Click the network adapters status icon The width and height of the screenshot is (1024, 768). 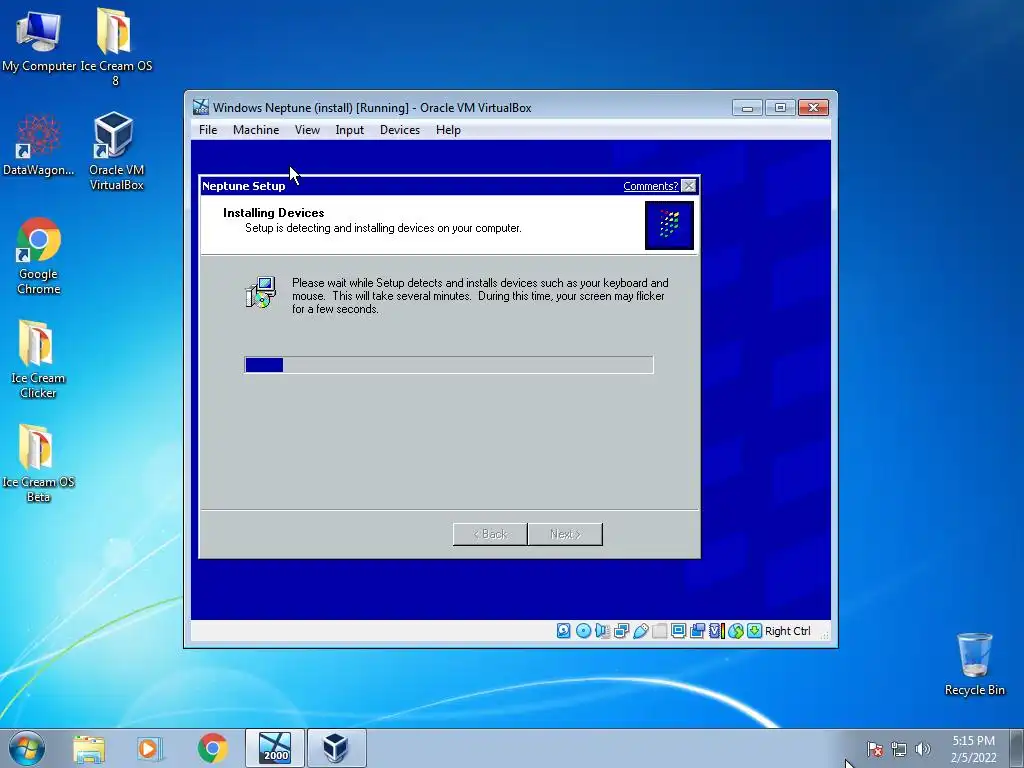tap(621, 630)
